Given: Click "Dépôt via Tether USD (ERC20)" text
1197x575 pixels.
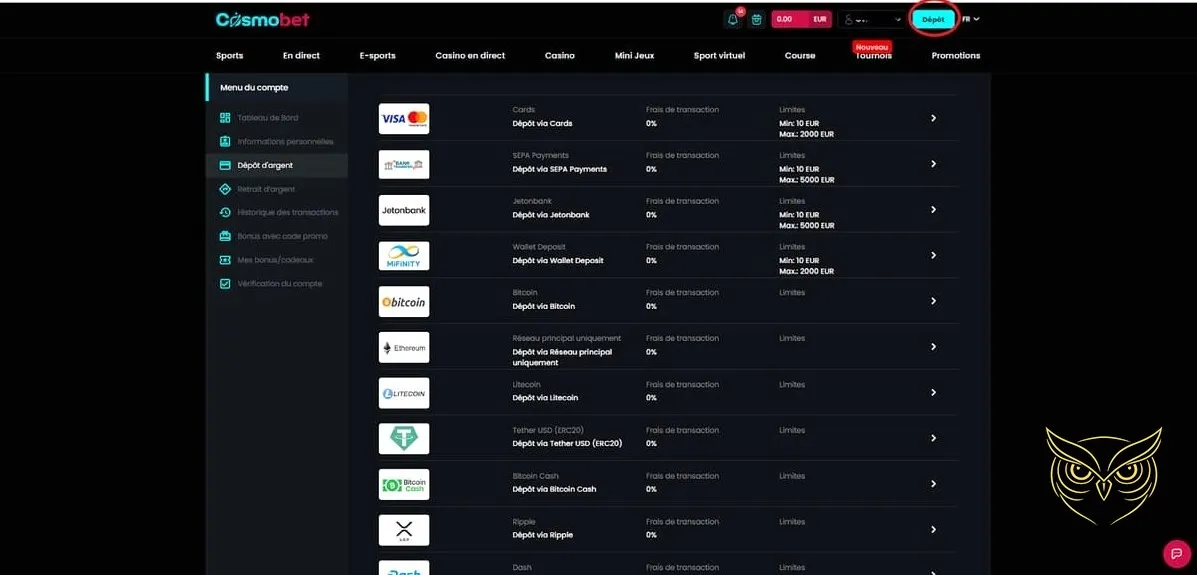Looking at the screenshot, I should (567, 444).
